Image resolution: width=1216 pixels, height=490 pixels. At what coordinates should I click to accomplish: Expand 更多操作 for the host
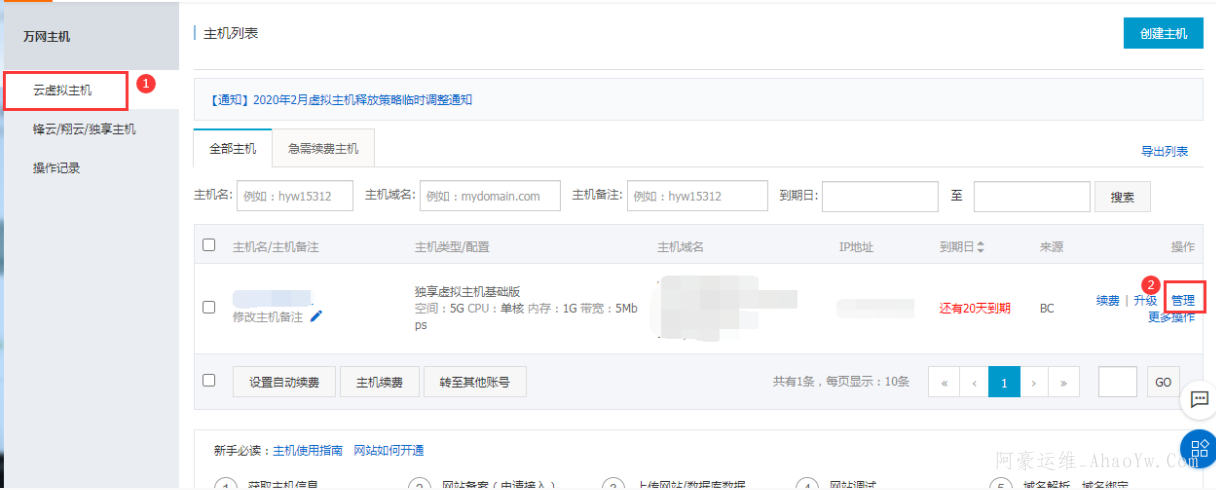[x=1171, y=317]
